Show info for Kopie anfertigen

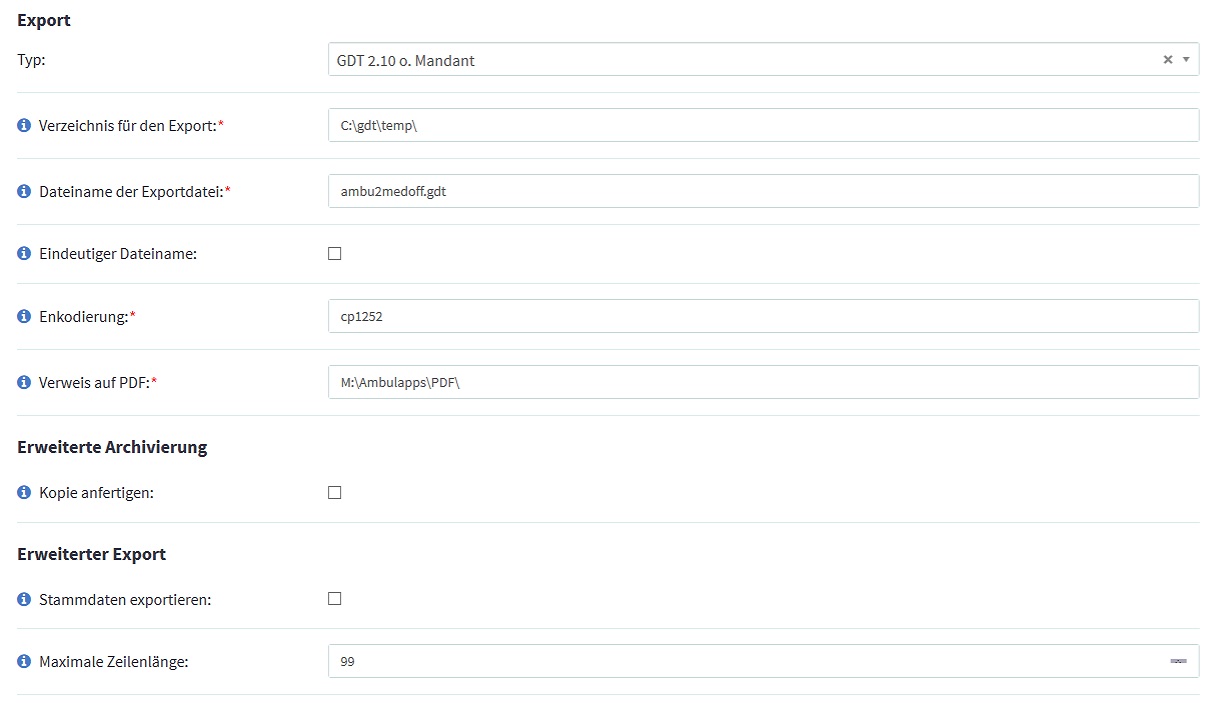point(24,493)
